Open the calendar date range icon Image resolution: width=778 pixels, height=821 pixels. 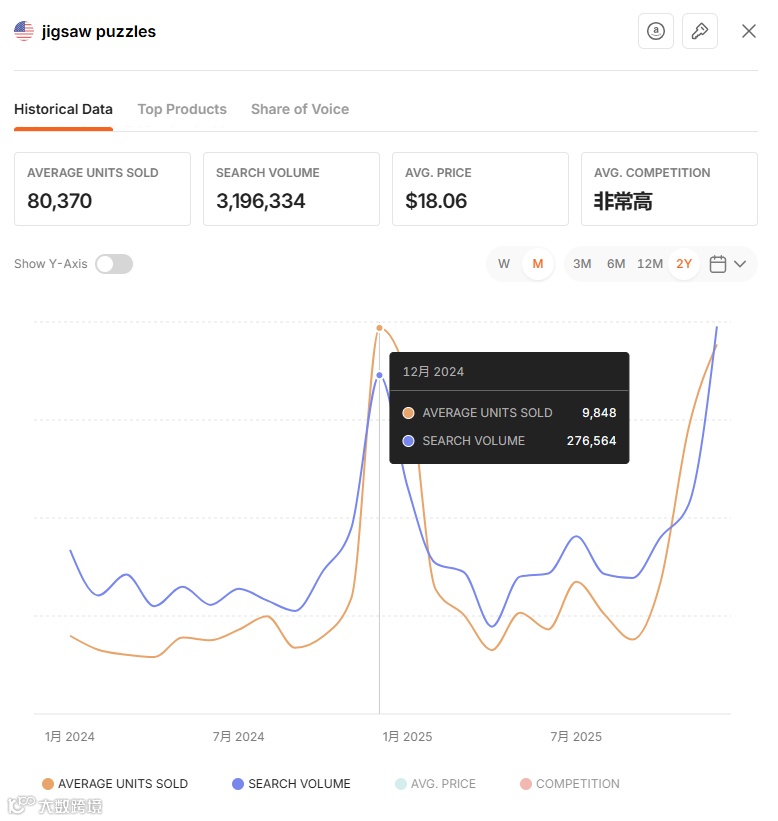click(717, 264)
